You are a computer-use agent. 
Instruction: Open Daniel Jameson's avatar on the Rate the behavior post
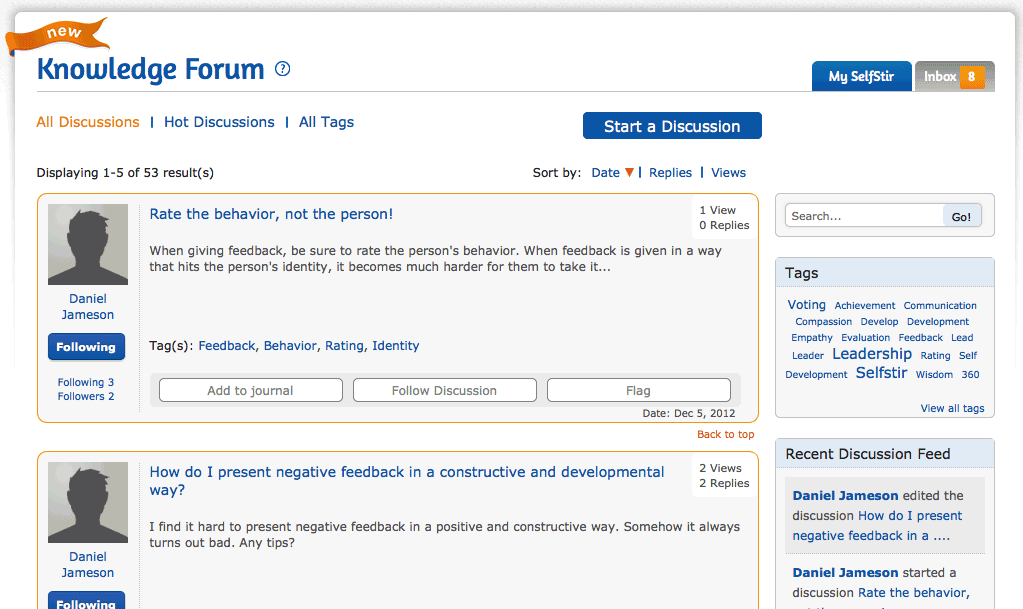[88, 244]
